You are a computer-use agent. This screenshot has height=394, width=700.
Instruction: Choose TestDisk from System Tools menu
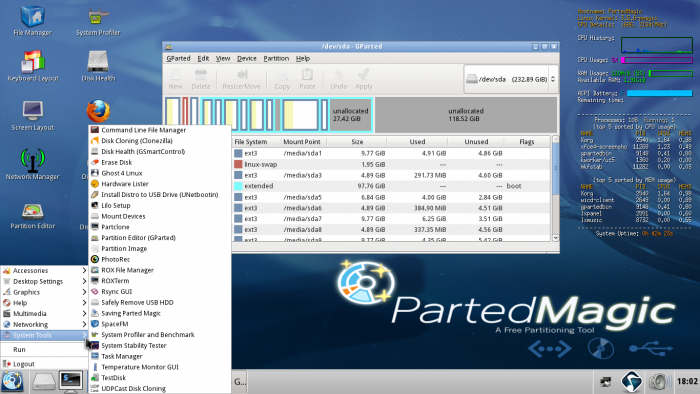pos(113,377)
